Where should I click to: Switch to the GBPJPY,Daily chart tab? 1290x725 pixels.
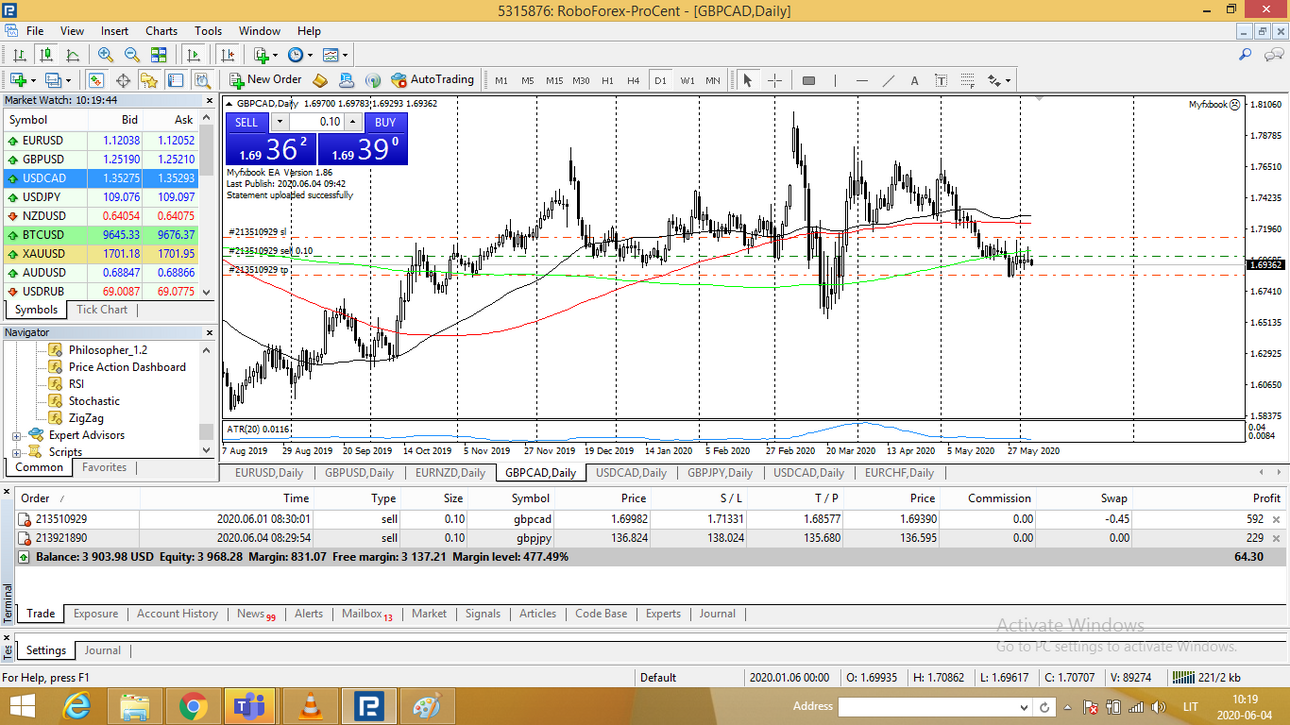tap(720, 473)
